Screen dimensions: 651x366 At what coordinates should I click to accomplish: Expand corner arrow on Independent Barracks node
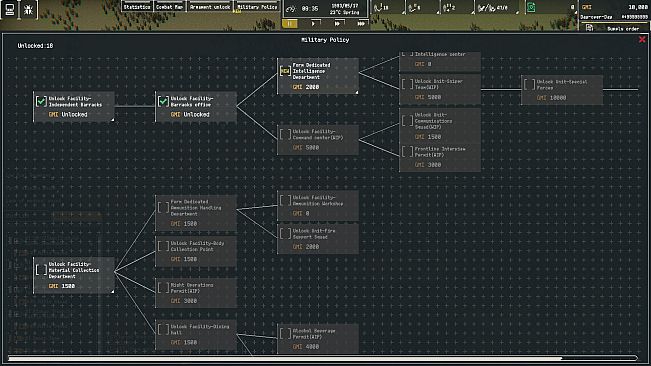click(113, 120)
